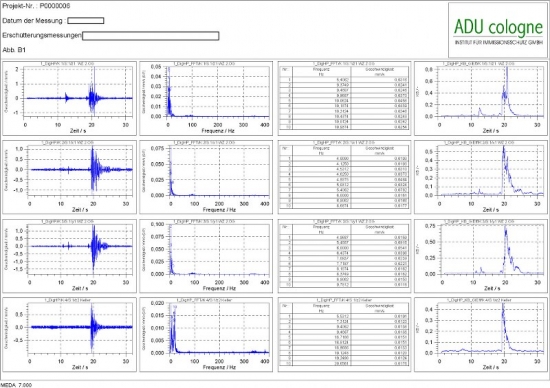Open the time signal chart scaled -1 to 2
The width and height of the screenshot is (550, 388).
pyautogui.click(x=69, y=99)
